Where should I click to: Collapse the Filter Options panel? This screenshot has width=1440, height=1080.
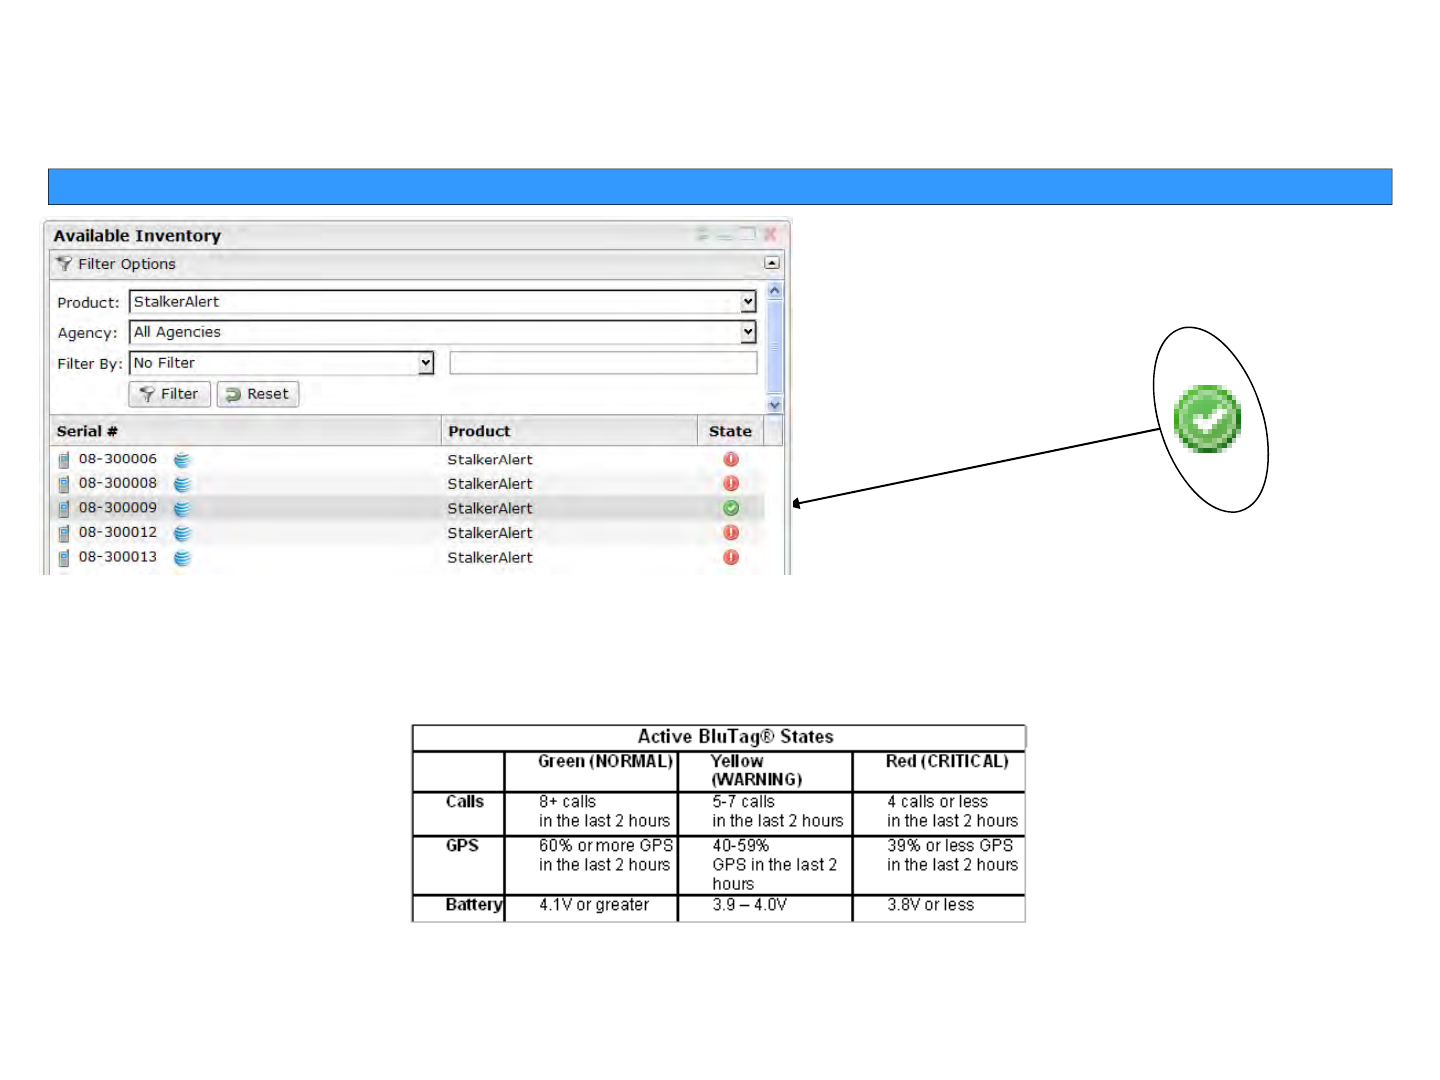[x=771, y=263]
